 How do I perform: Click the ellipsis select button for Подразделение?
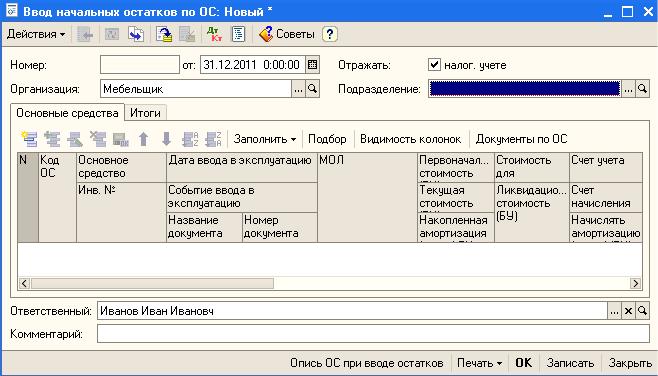(628, 89)
